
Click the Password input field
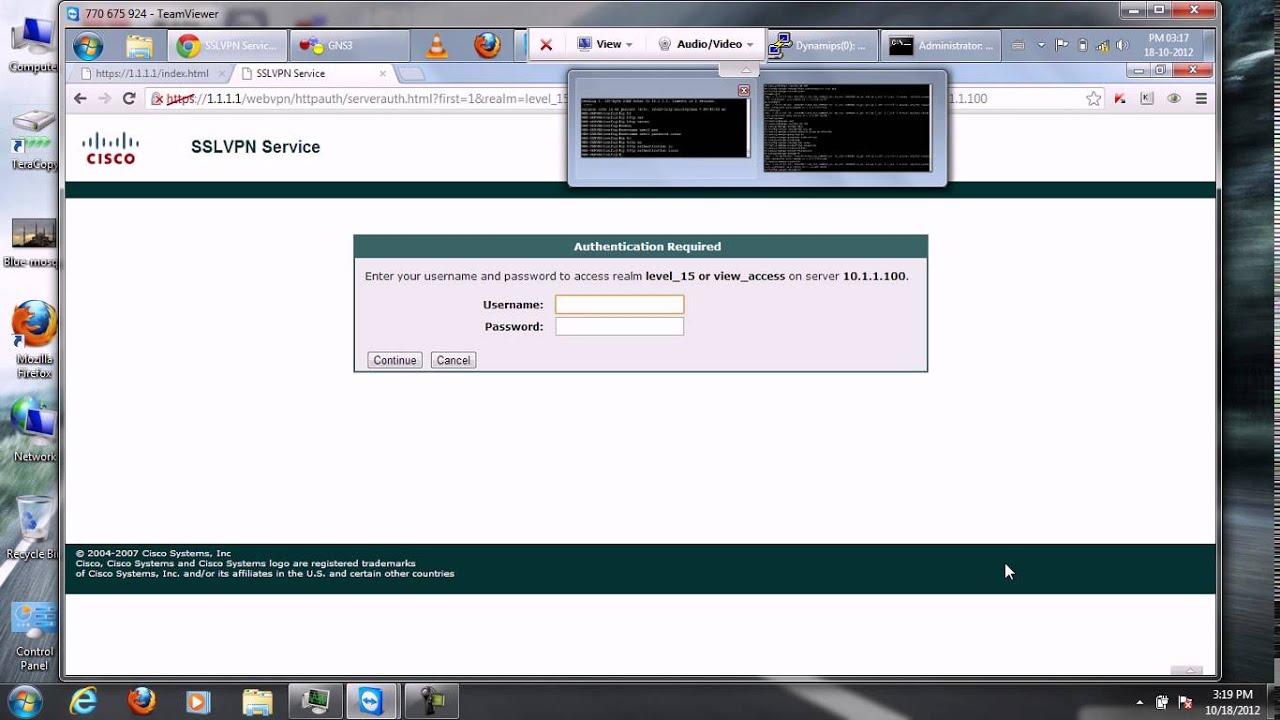click(x=619, y=326)
